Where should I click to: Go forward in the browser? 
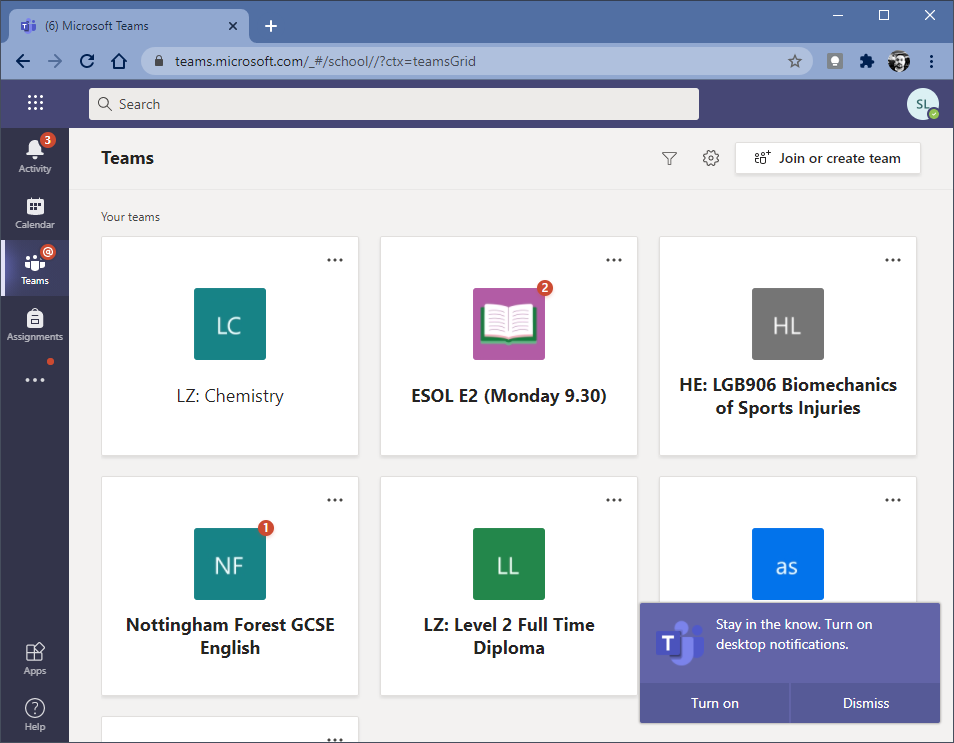coord(55,61)
